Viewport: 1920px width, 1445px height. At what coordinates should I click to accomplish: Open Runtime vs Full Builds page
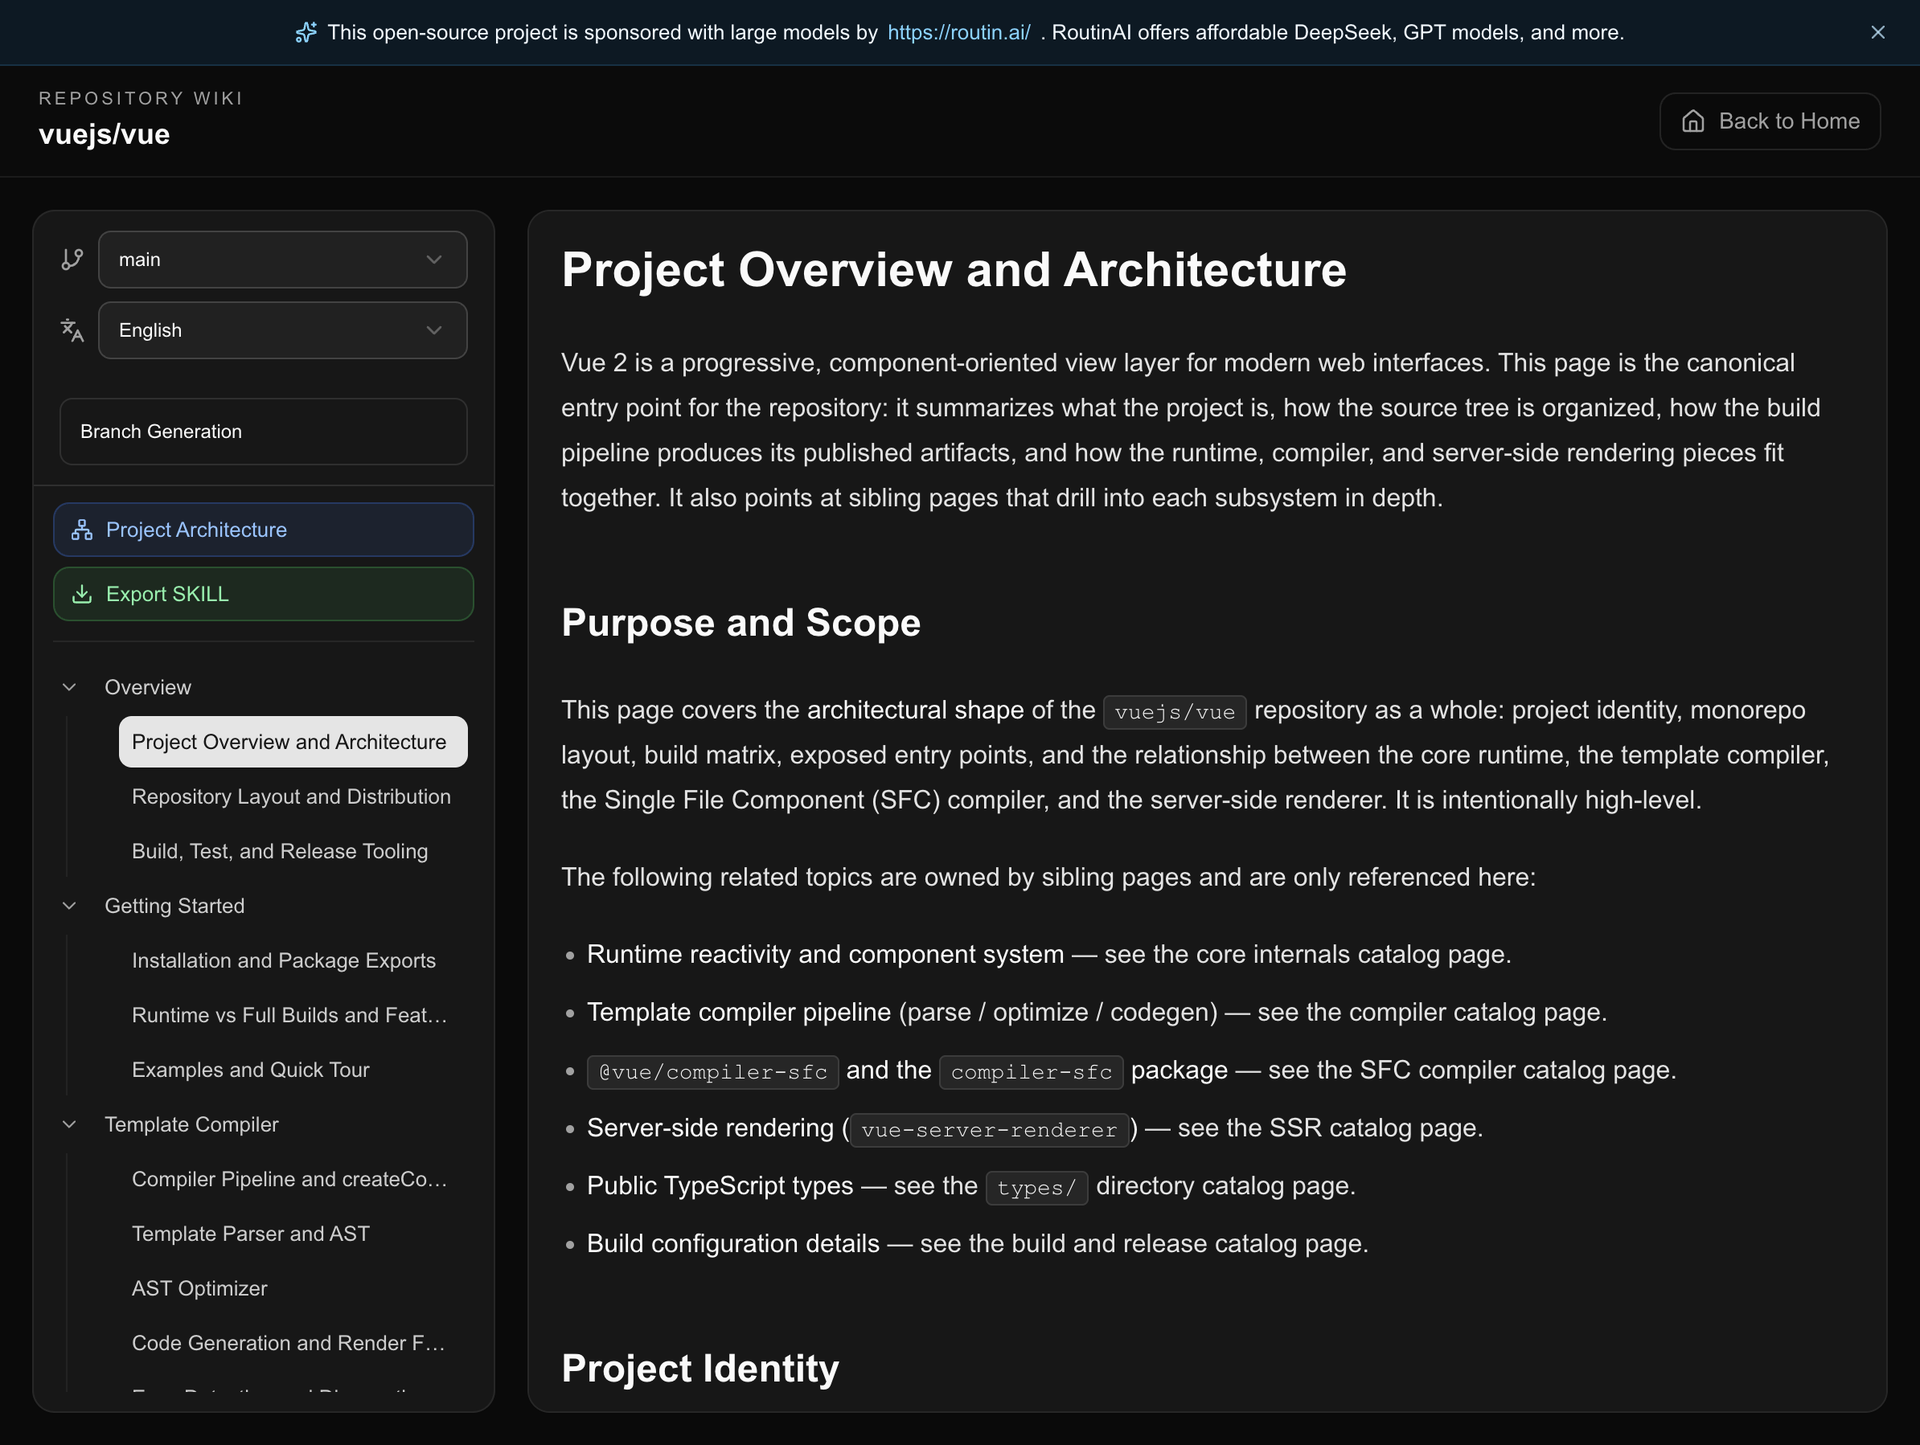point(289,1015)
